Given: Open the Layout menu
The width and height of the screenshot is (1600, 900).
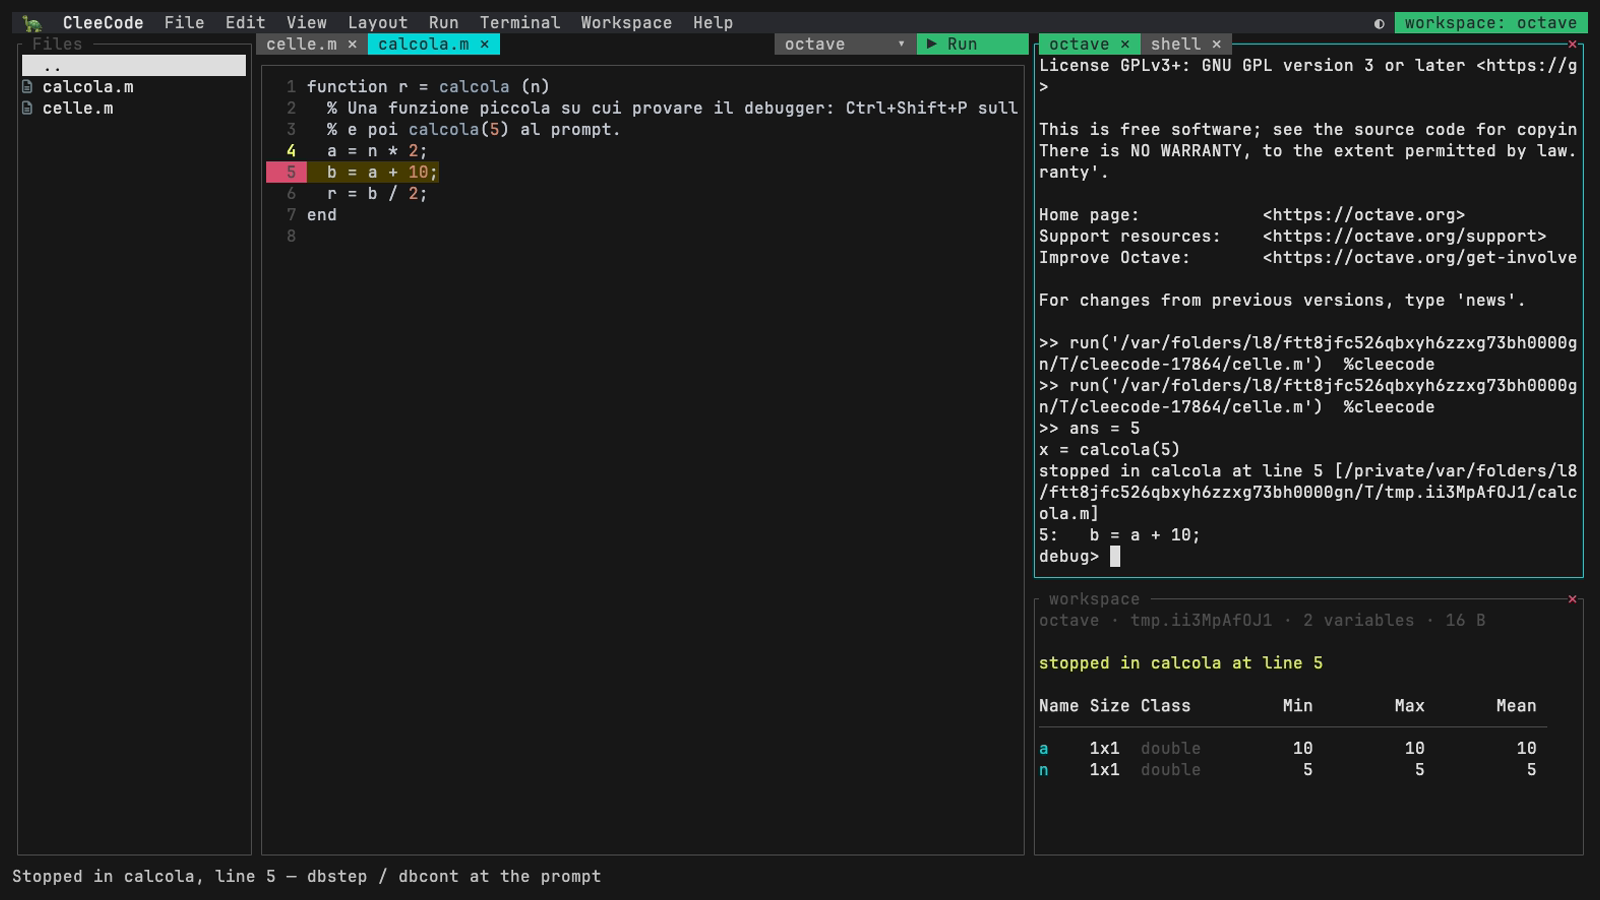Looking at the screenshot, I should pyautogui.click(x=377, y=22).
